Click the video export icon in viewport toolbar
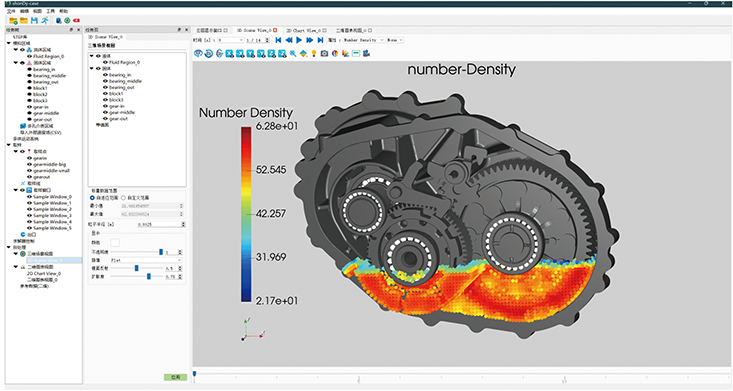 tap(367, 54)
